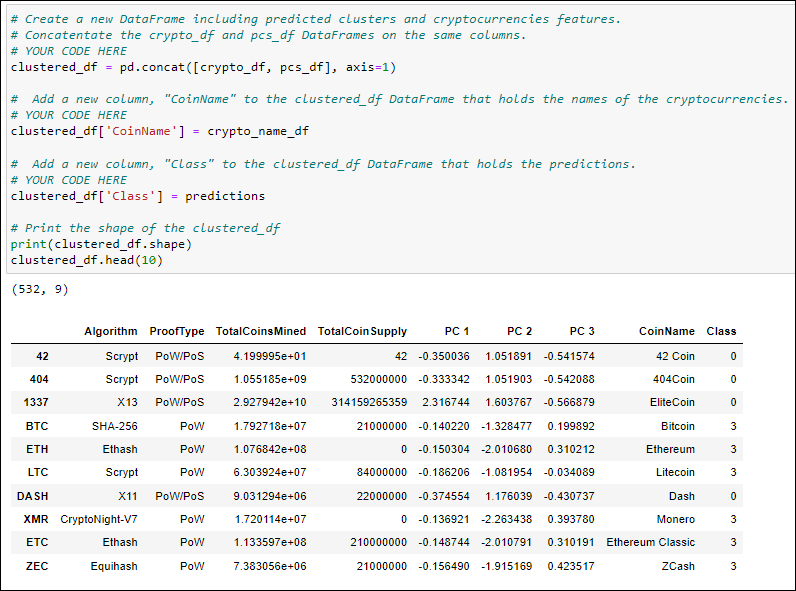Click the -2.263438 PC 2 value
The width and height of the screenshot is (796, 591).
(x=507, y=519)
